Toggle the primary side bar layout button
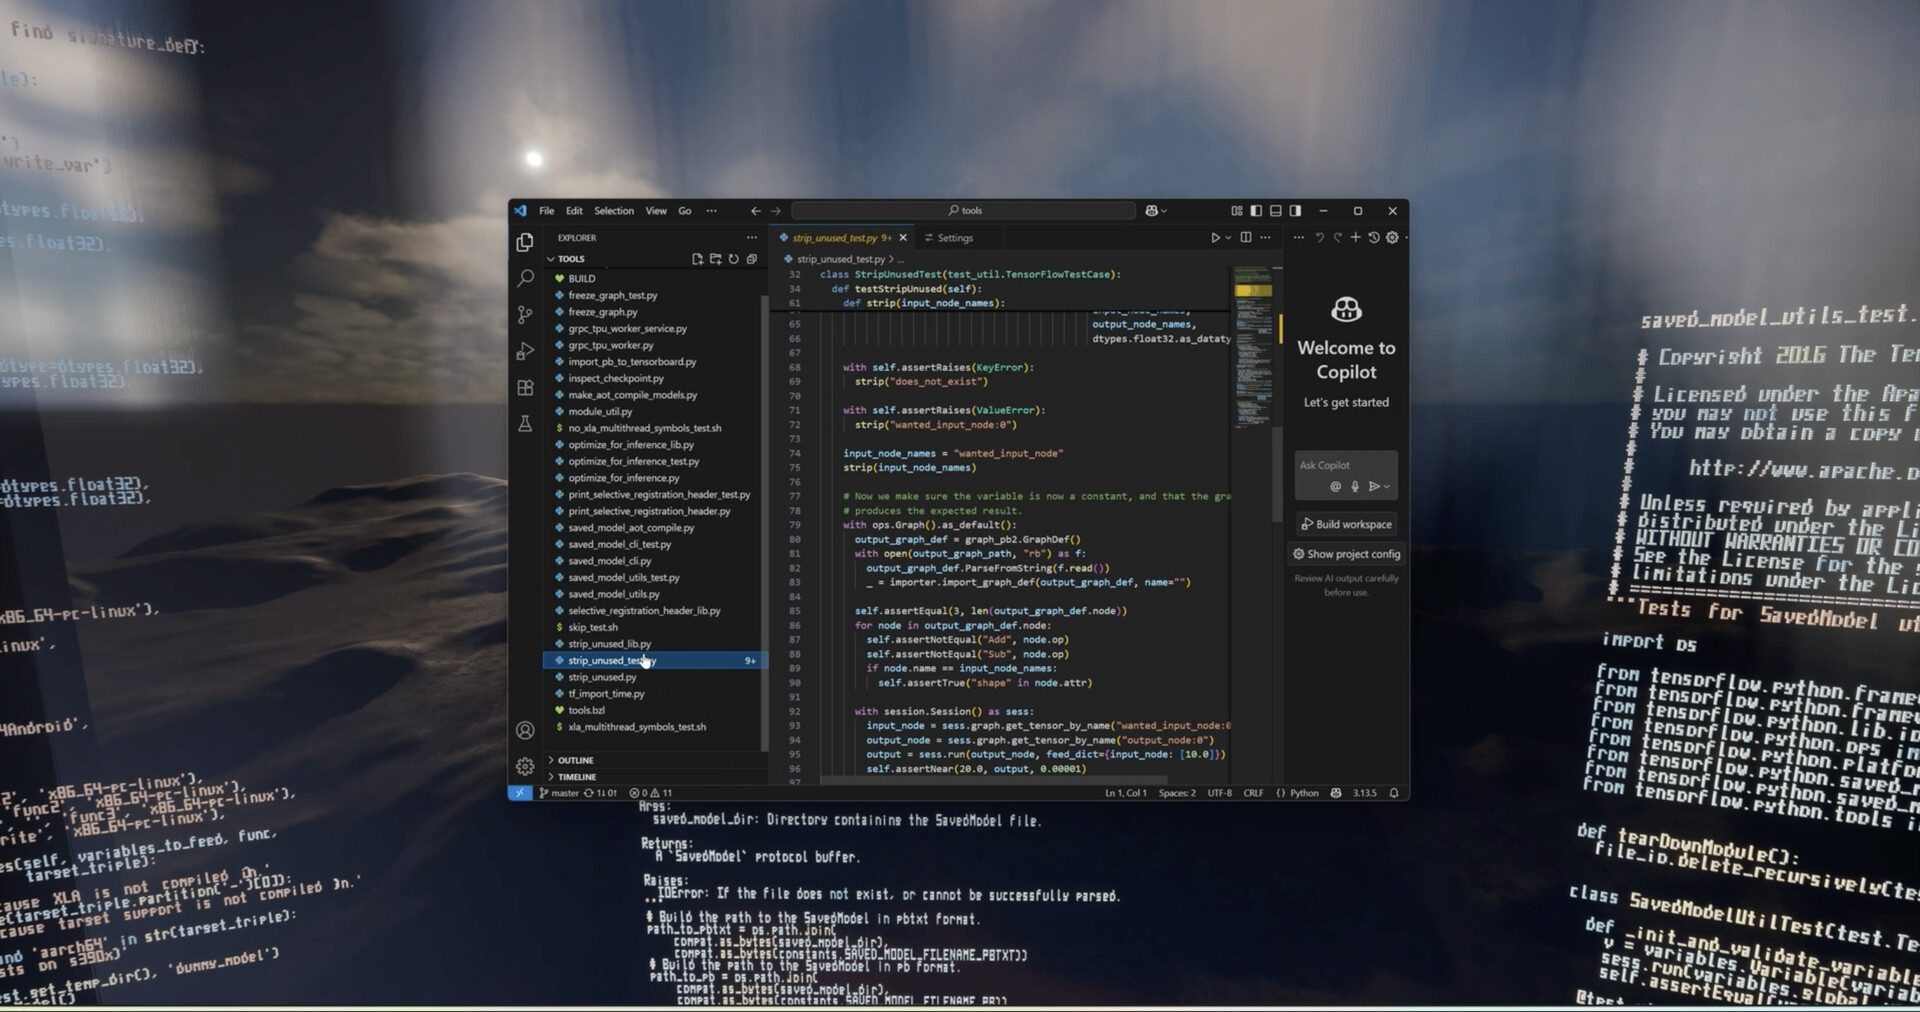 coord(1256,211)
